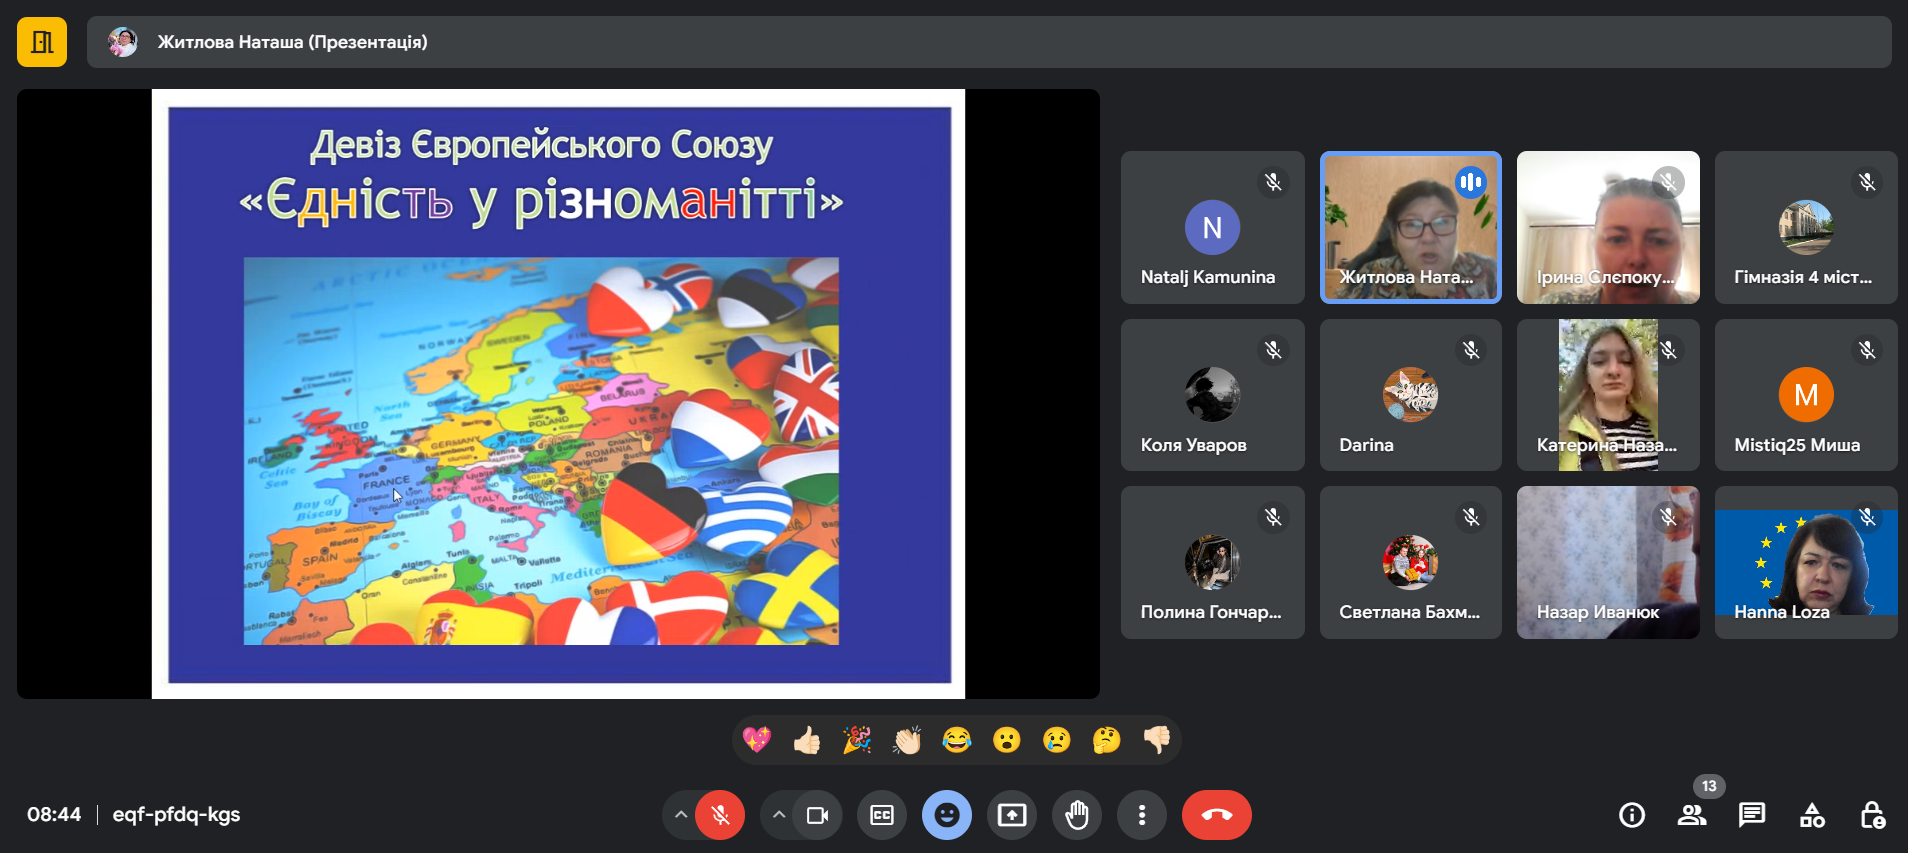Unmute the microphone
This screenshot has width=1908, height=853.
click(720, 815)
